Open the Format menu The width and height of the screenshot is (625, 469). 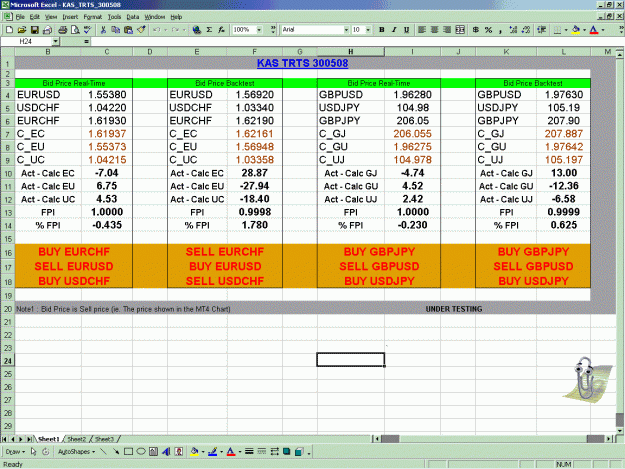(93, 17)
